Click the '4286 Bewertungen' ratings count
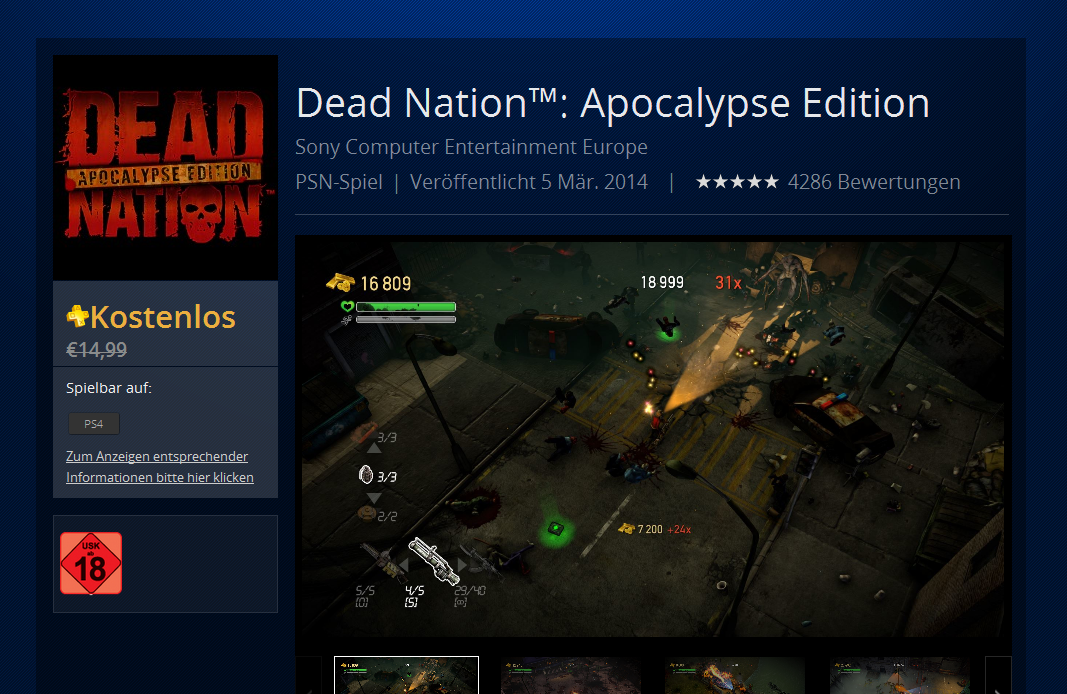Screen dimensions: 1067x694 [x=874, y=182]
